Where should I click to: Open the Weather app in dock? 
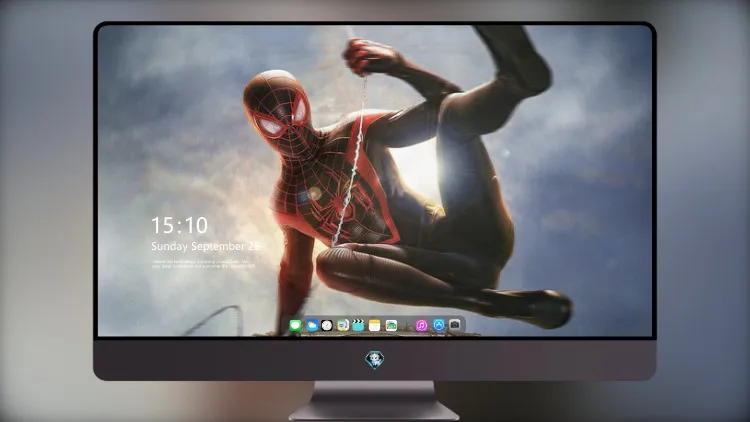tap(312, 325)
